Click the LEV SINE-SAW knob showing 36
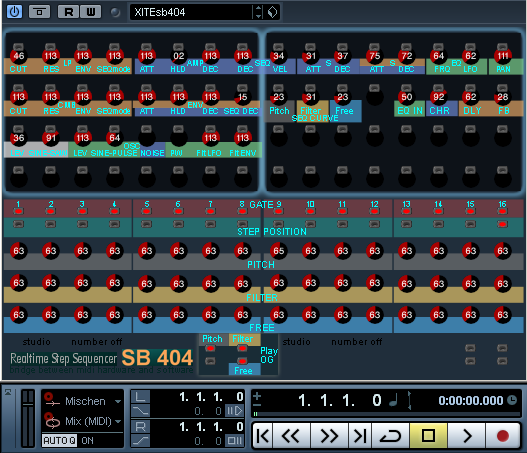This screenshot has height=453, width=527. pyautogui.click(x=18, y=138)
